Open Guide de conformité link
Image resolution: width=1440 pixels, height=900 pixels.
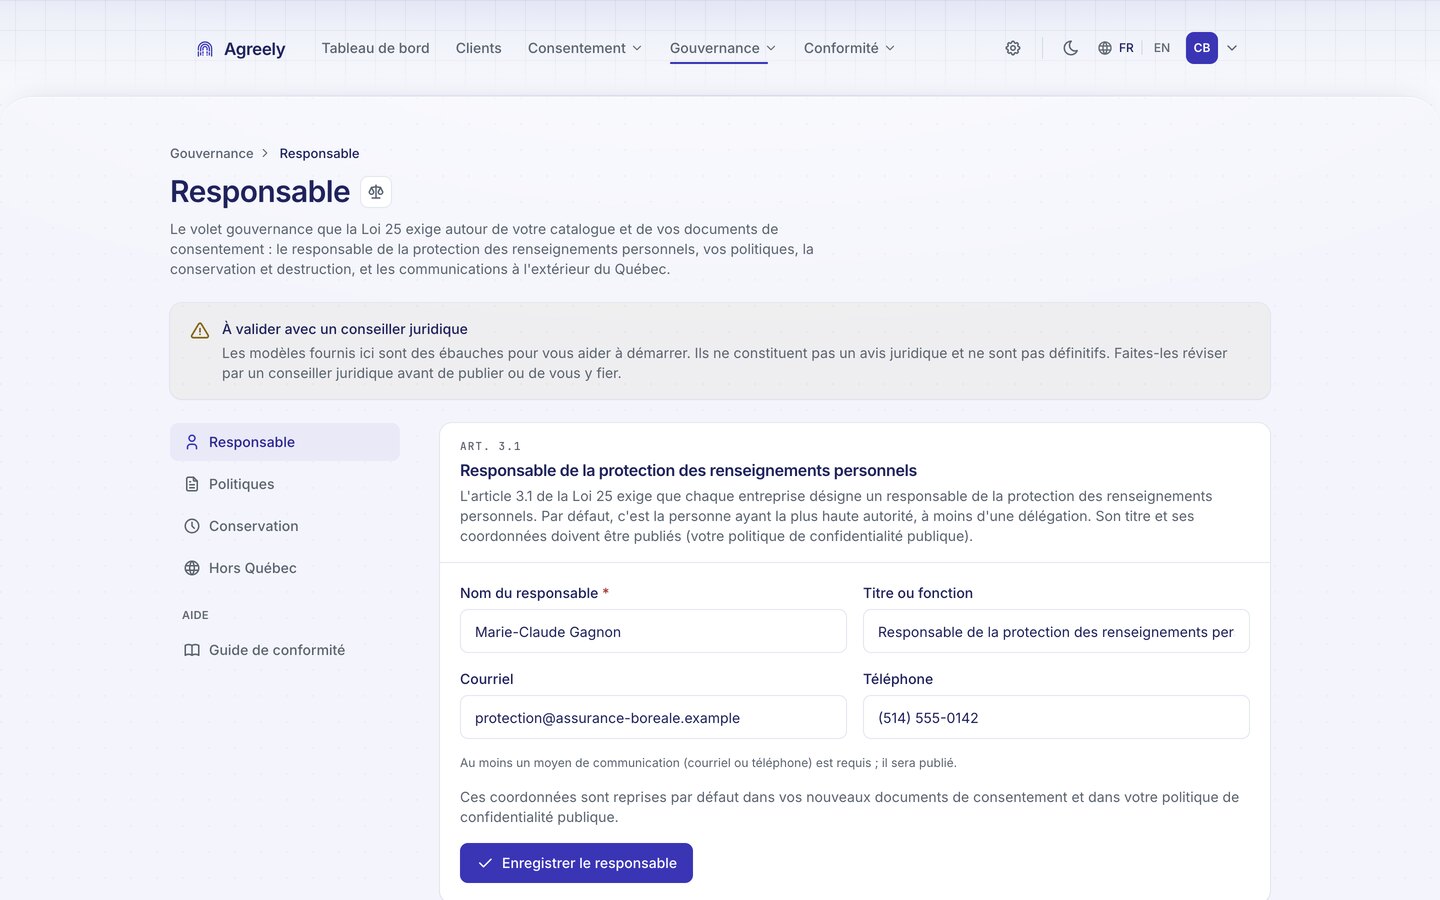tap(285, 650)
